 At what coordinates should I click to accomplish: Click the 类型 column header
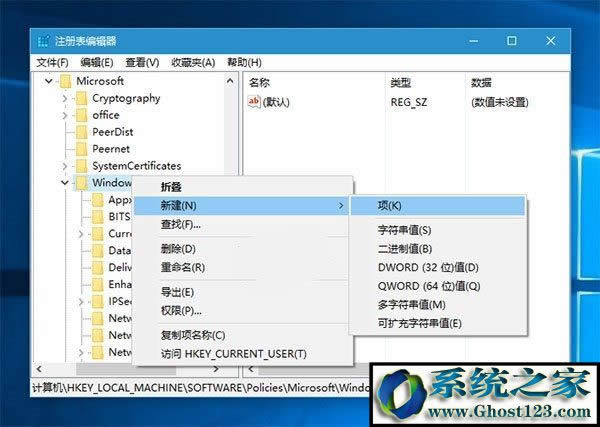(400, 81)
